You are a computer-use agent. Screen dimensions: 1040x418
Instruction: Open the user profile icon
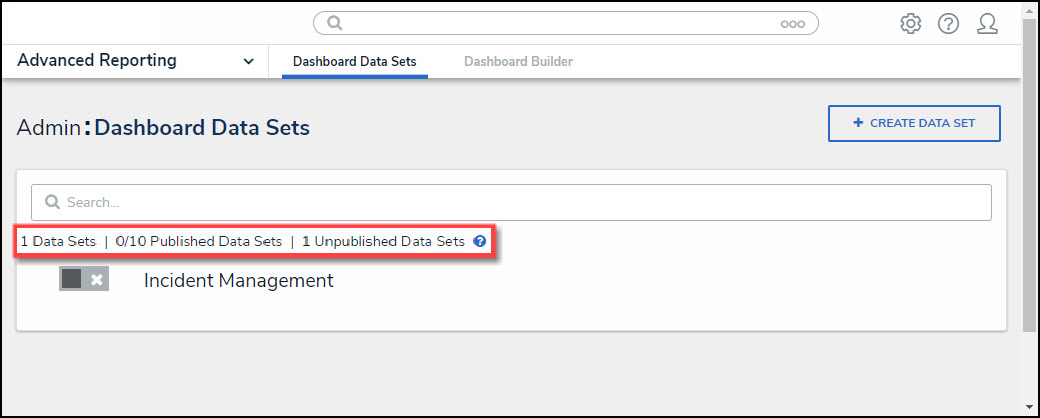[987, 23]
